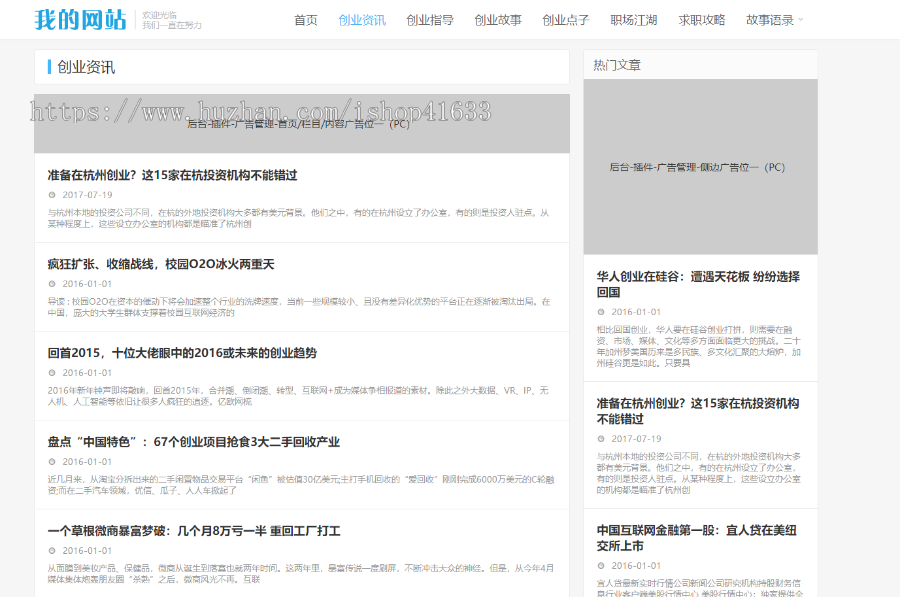Open the 首页 menu item
900x597 pixels.
click(x=306, y=20)
